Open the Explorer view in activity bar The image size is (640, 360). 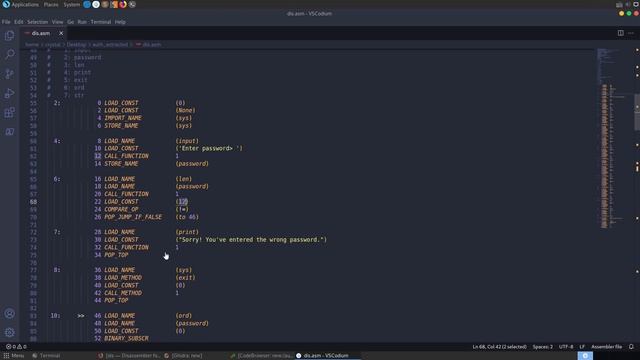(9, 36)
